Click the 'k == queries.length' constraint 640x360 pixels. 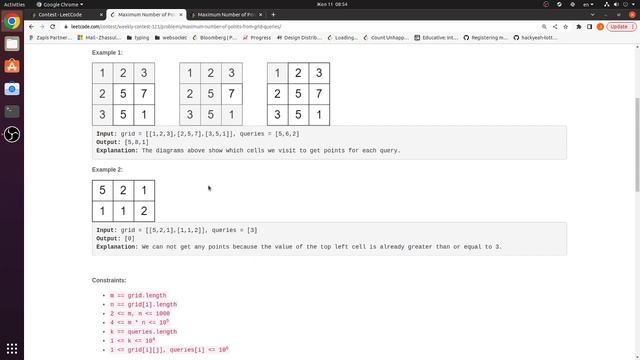[143, 332]
